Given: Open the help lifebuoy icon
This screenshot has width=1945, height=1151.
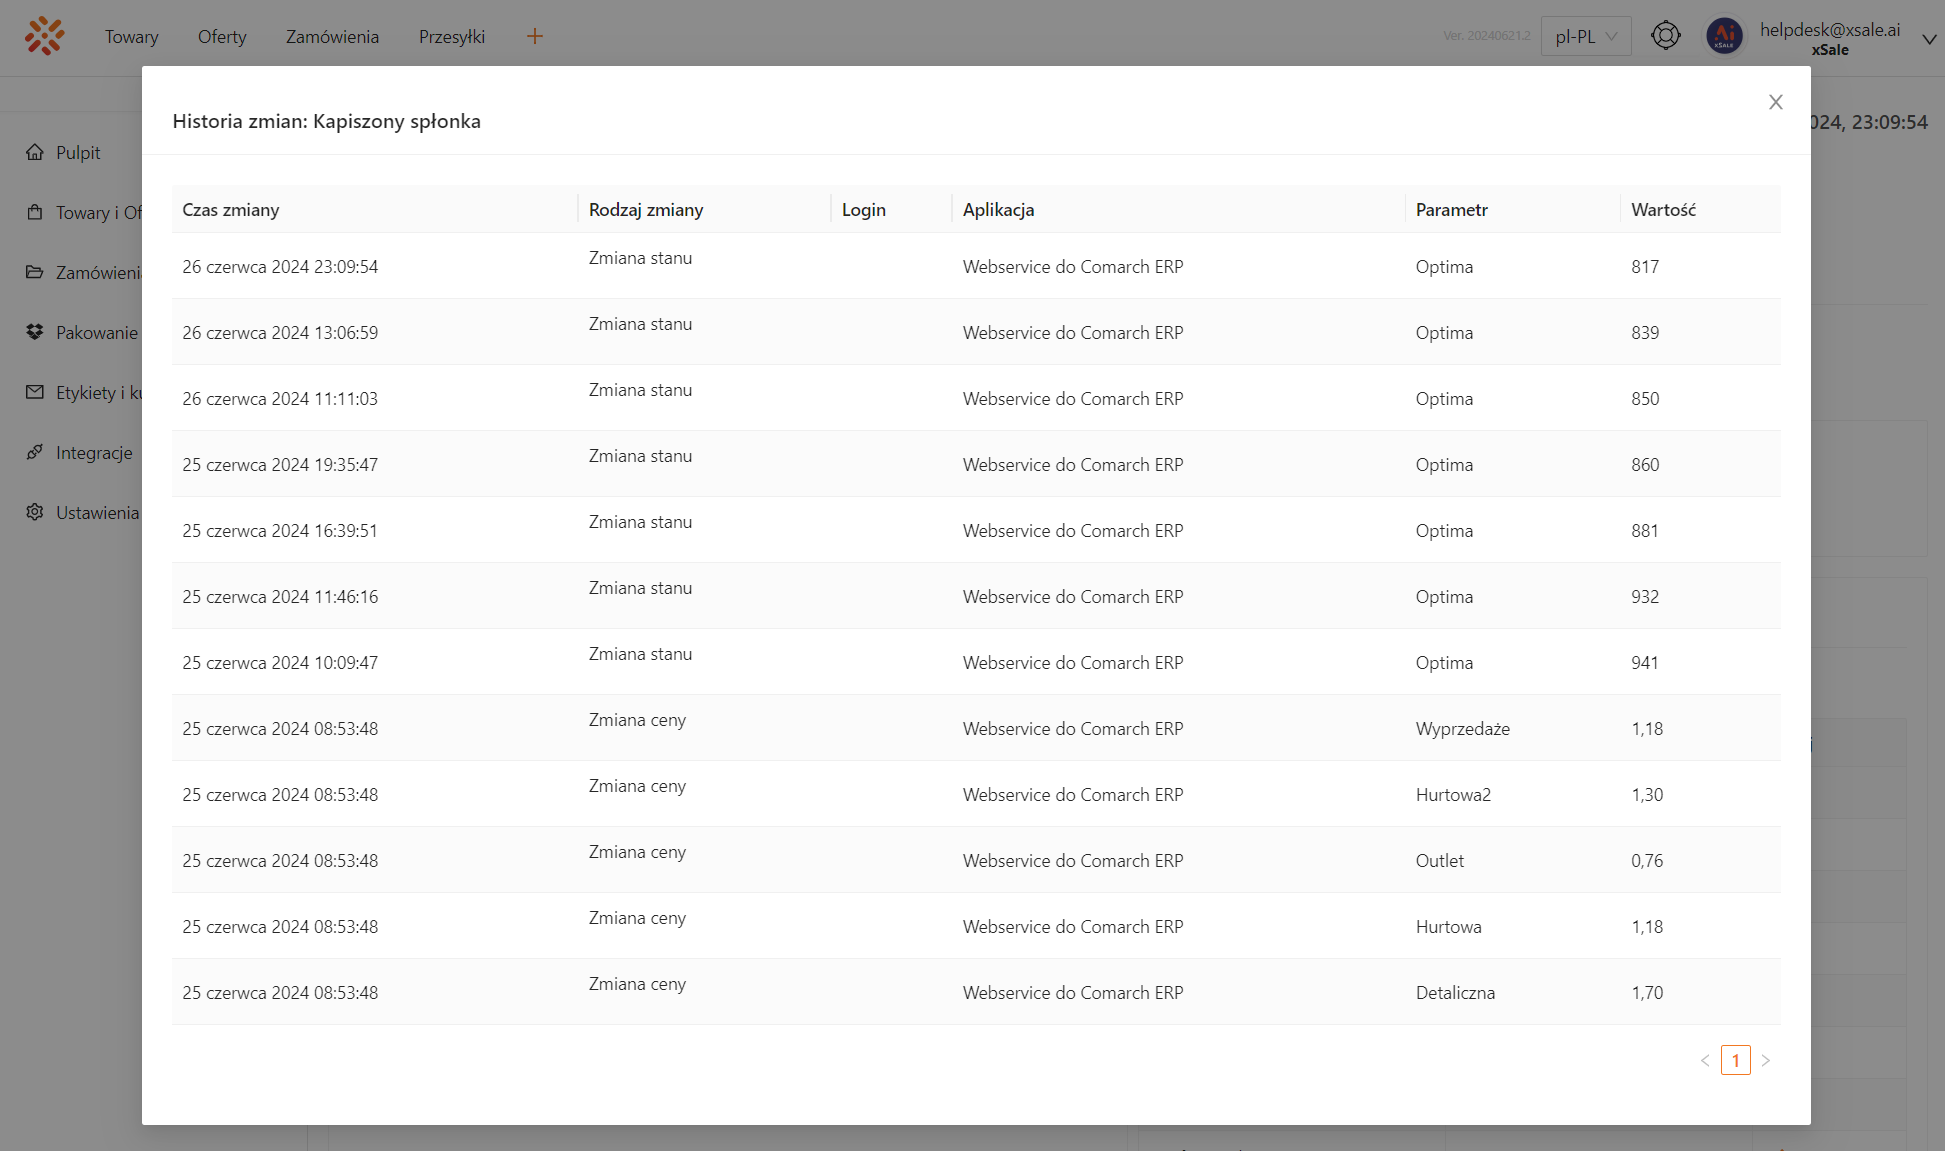Looking at the screenshot, I should [1665, 36].
